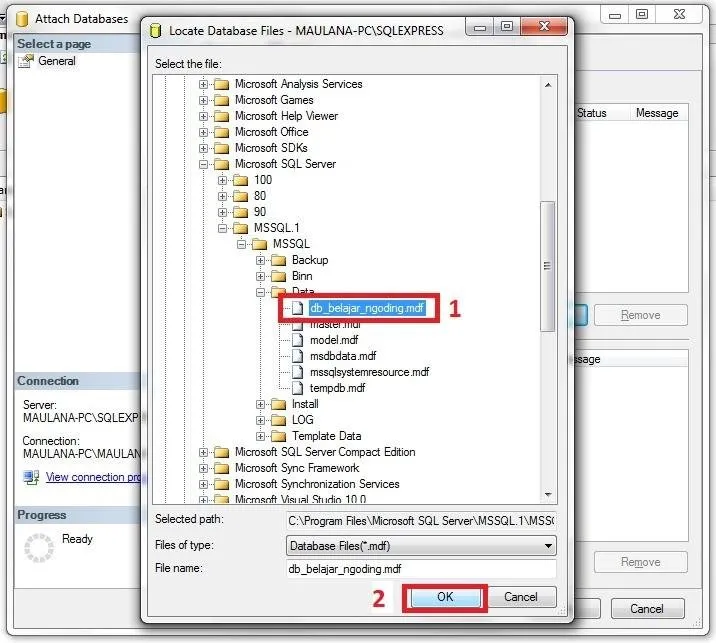Click the tree scrollbar down arrow
Screen dimensions: 716x643
tap(548, 494)
